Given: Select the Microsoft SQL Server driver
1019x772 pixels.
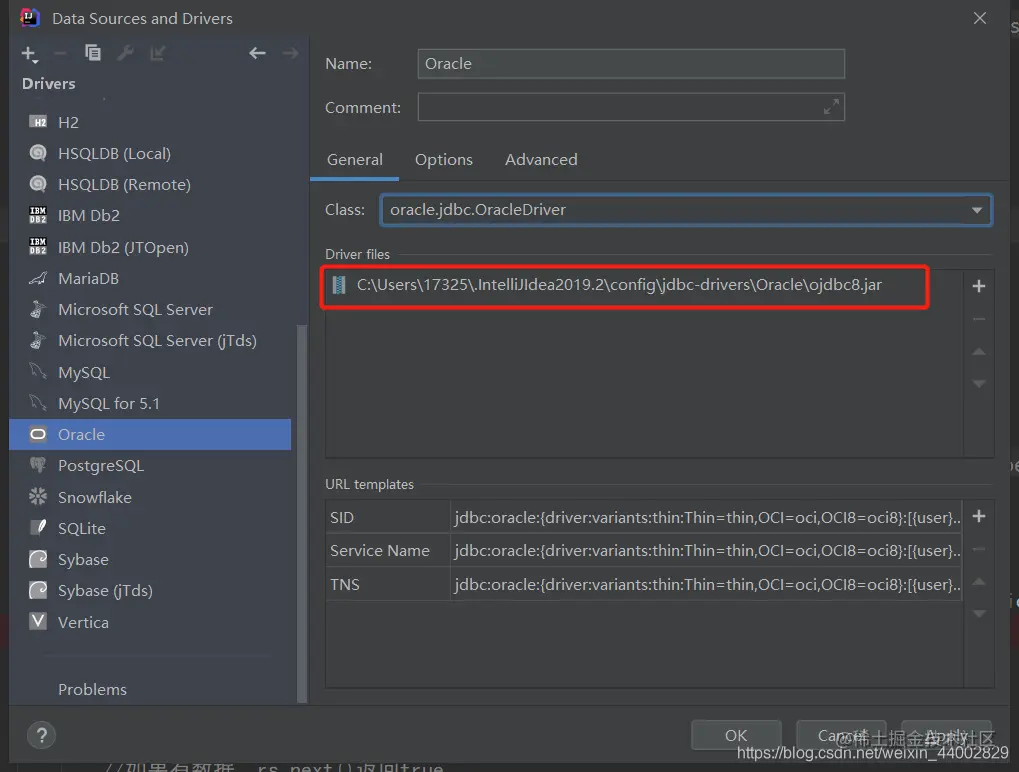Looking at the screenshot, I should pos(150,309).
